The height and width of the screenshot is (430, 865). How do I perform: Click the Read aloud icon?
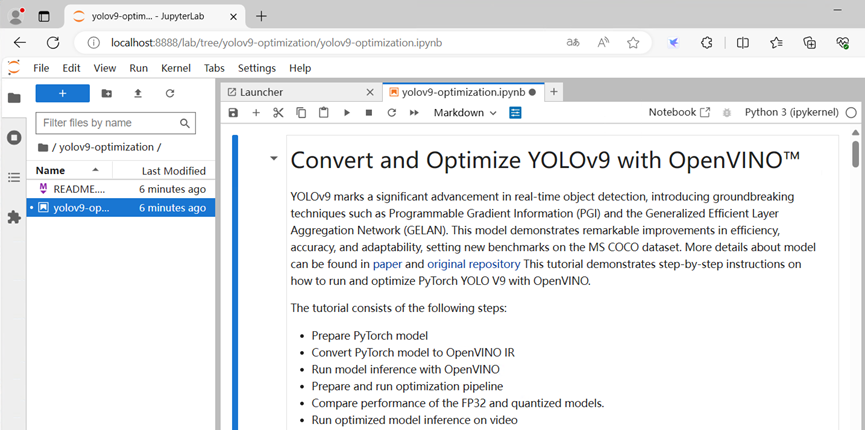coord(603,43)
